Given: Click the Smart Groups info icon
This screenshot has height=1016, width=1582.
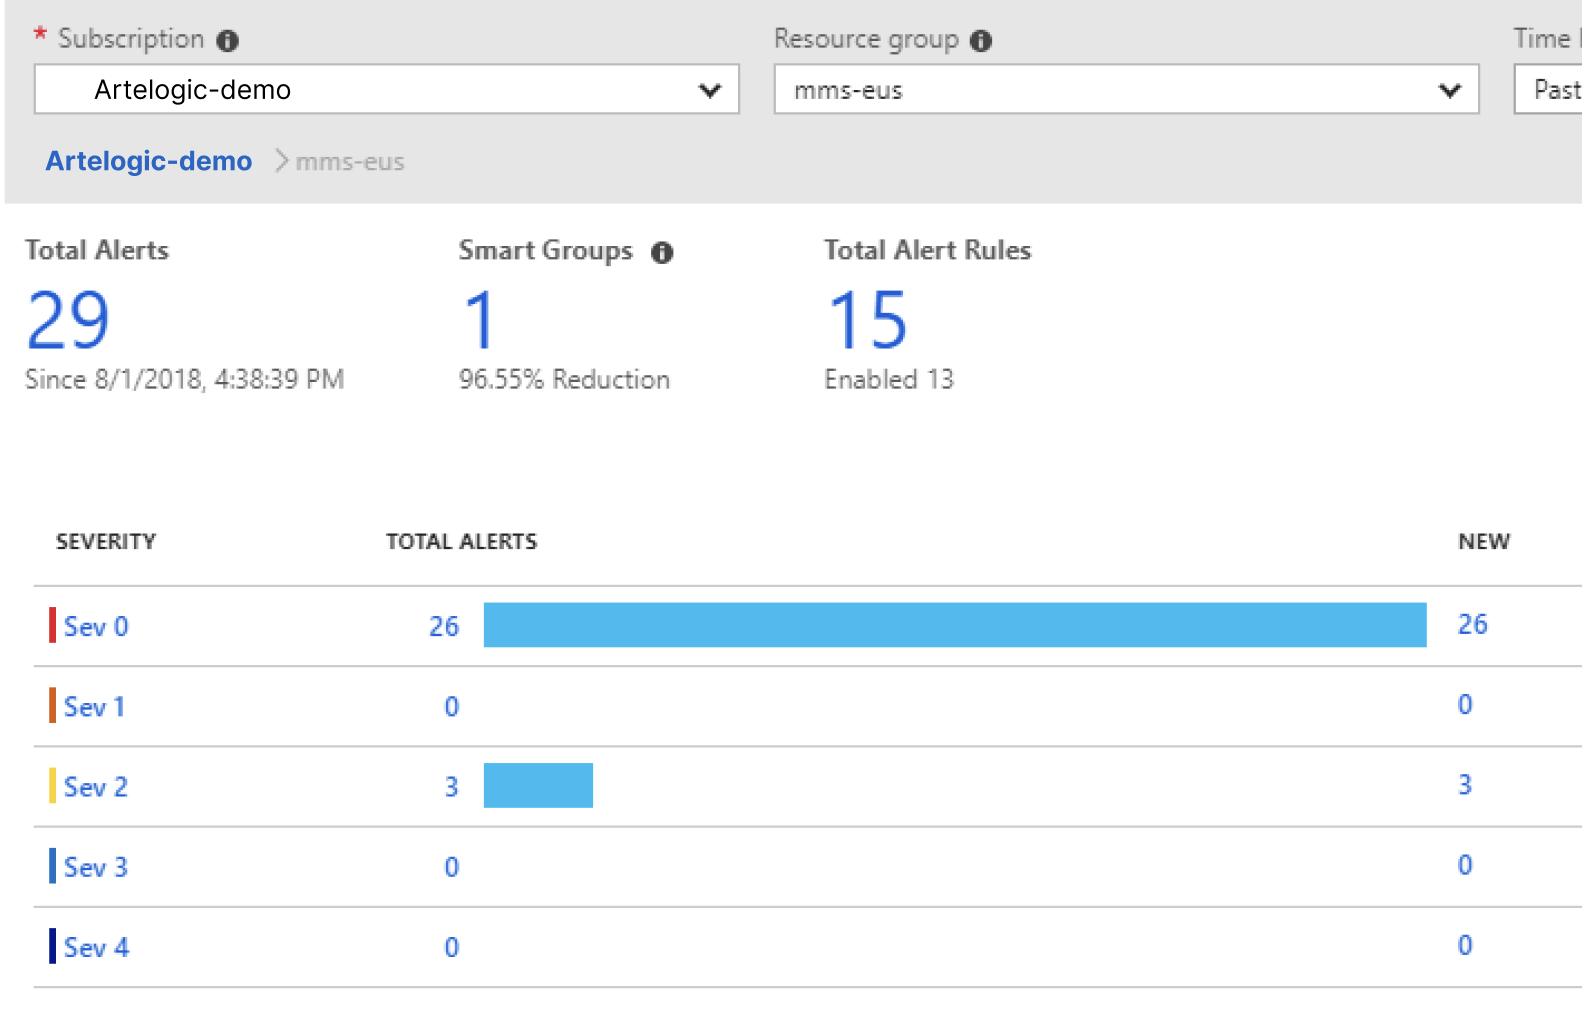Looking at the screenshot, I should click(662, 253).
